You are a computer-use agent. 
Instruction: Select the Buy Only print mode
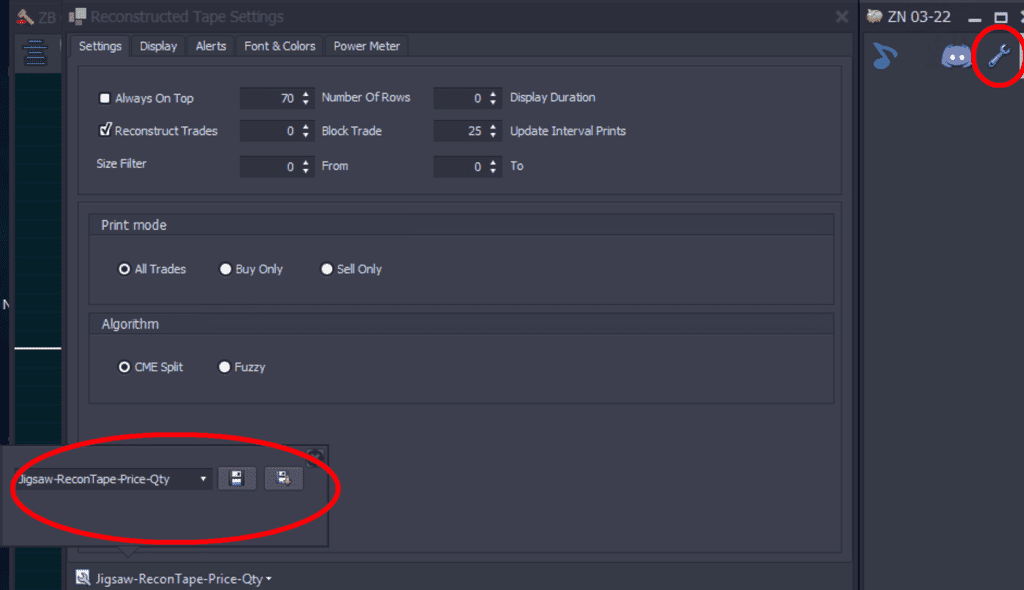[x=225, y=269]
